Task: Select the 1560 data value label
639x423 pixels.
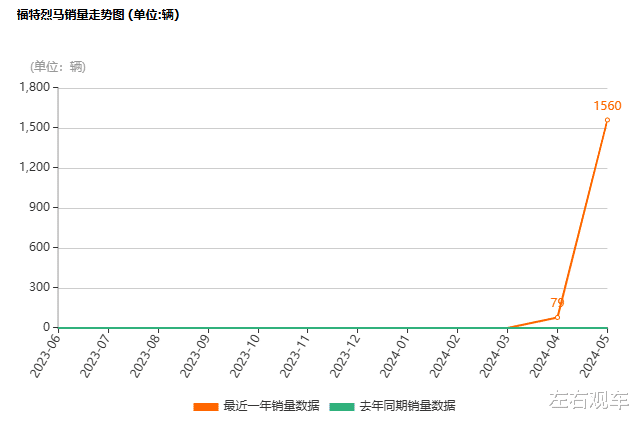Action: click(607, 106)
